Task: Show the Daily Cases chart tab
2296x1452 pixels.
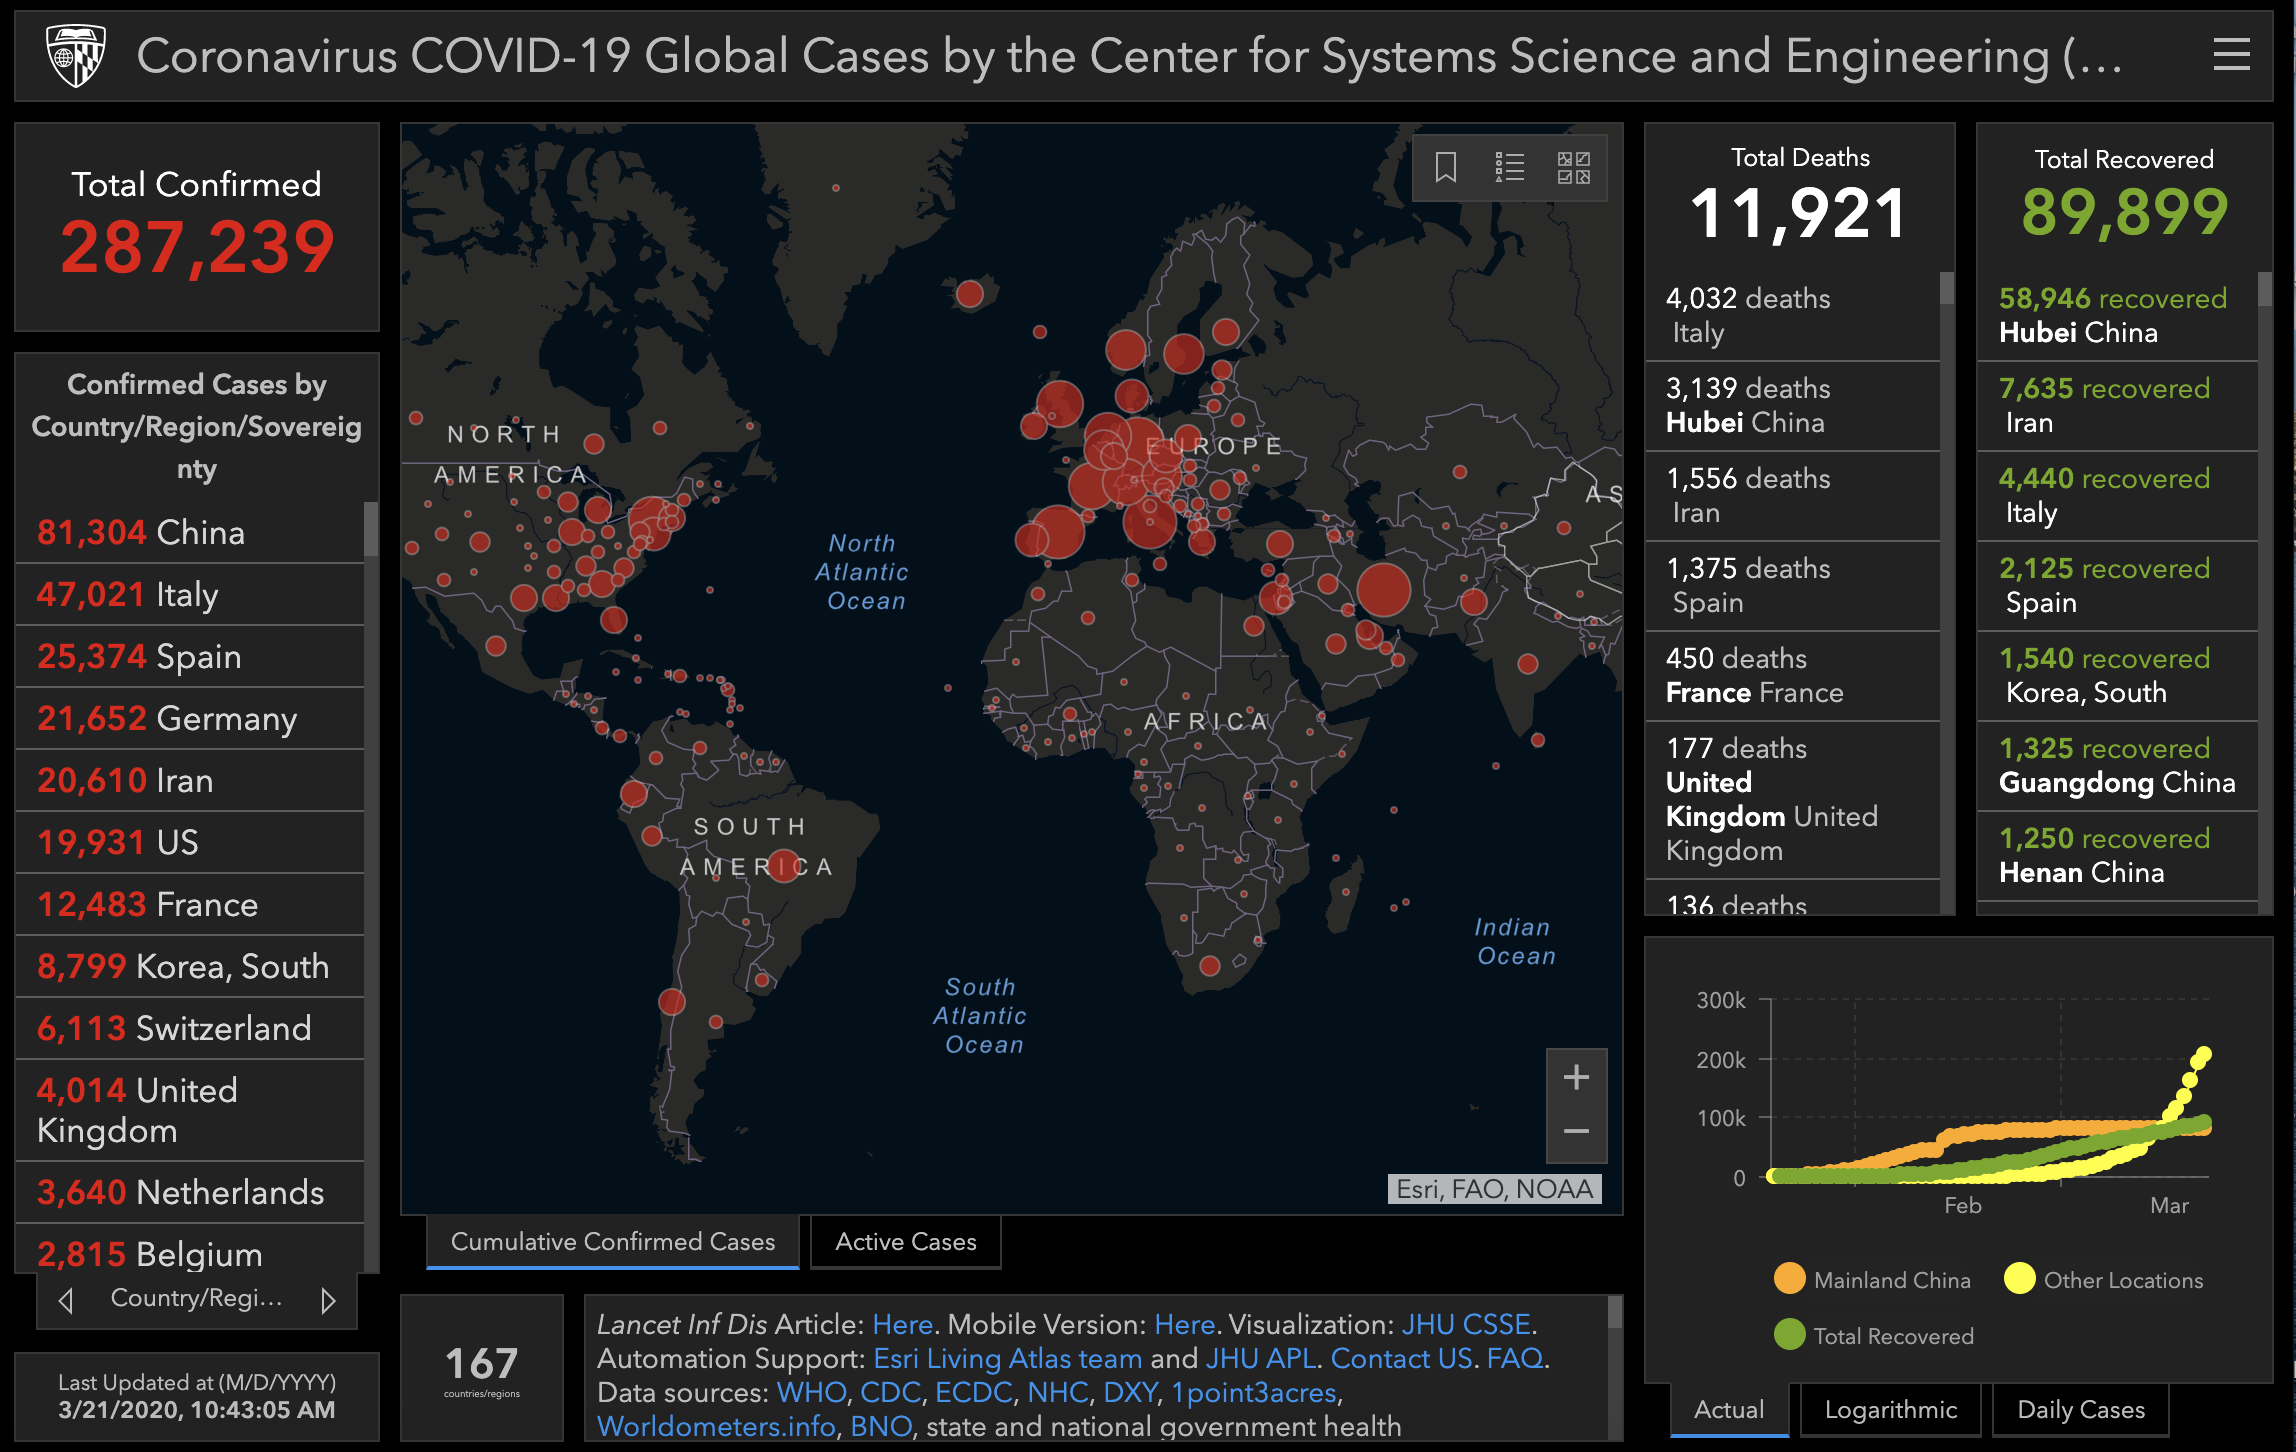Action: pyautogui.click(x=2080, y=1410)
